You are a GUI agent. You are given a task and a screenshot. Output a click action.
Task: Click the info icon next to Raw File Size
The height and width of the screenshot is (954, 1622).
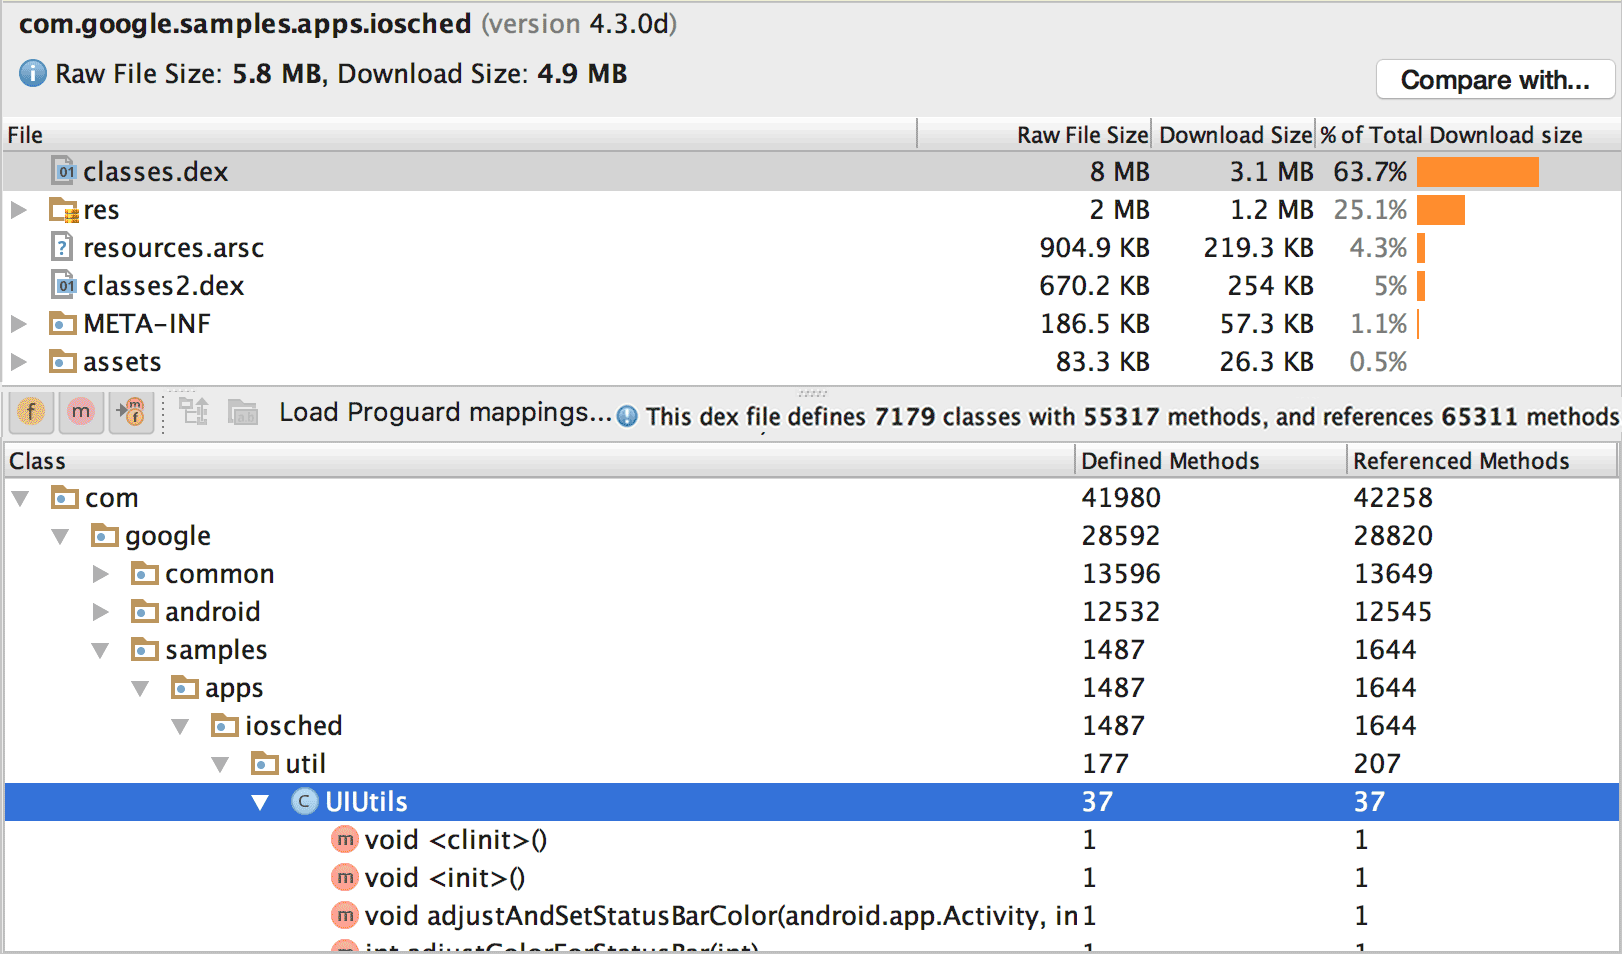coord(31,73)
